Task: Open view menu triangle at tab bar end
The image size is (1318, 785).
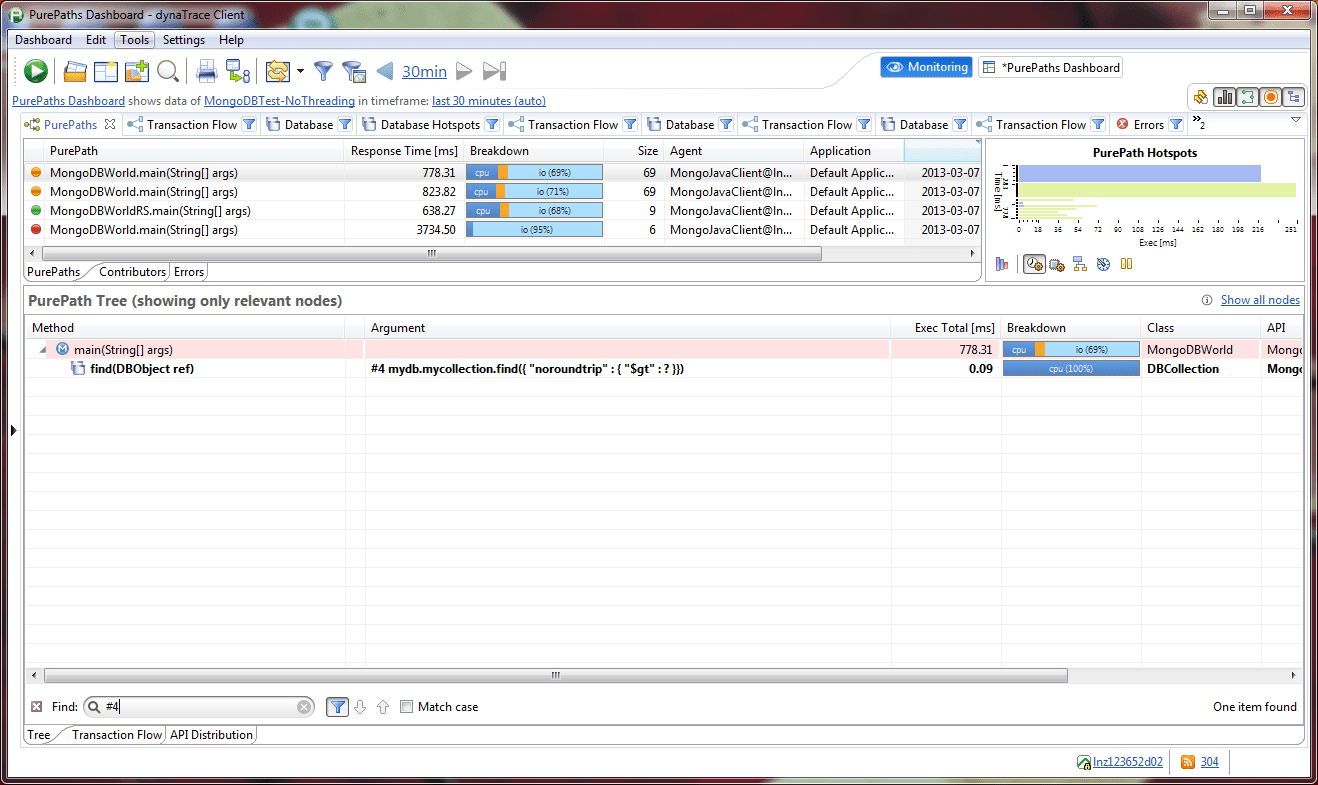Action: pos(1296,120)
